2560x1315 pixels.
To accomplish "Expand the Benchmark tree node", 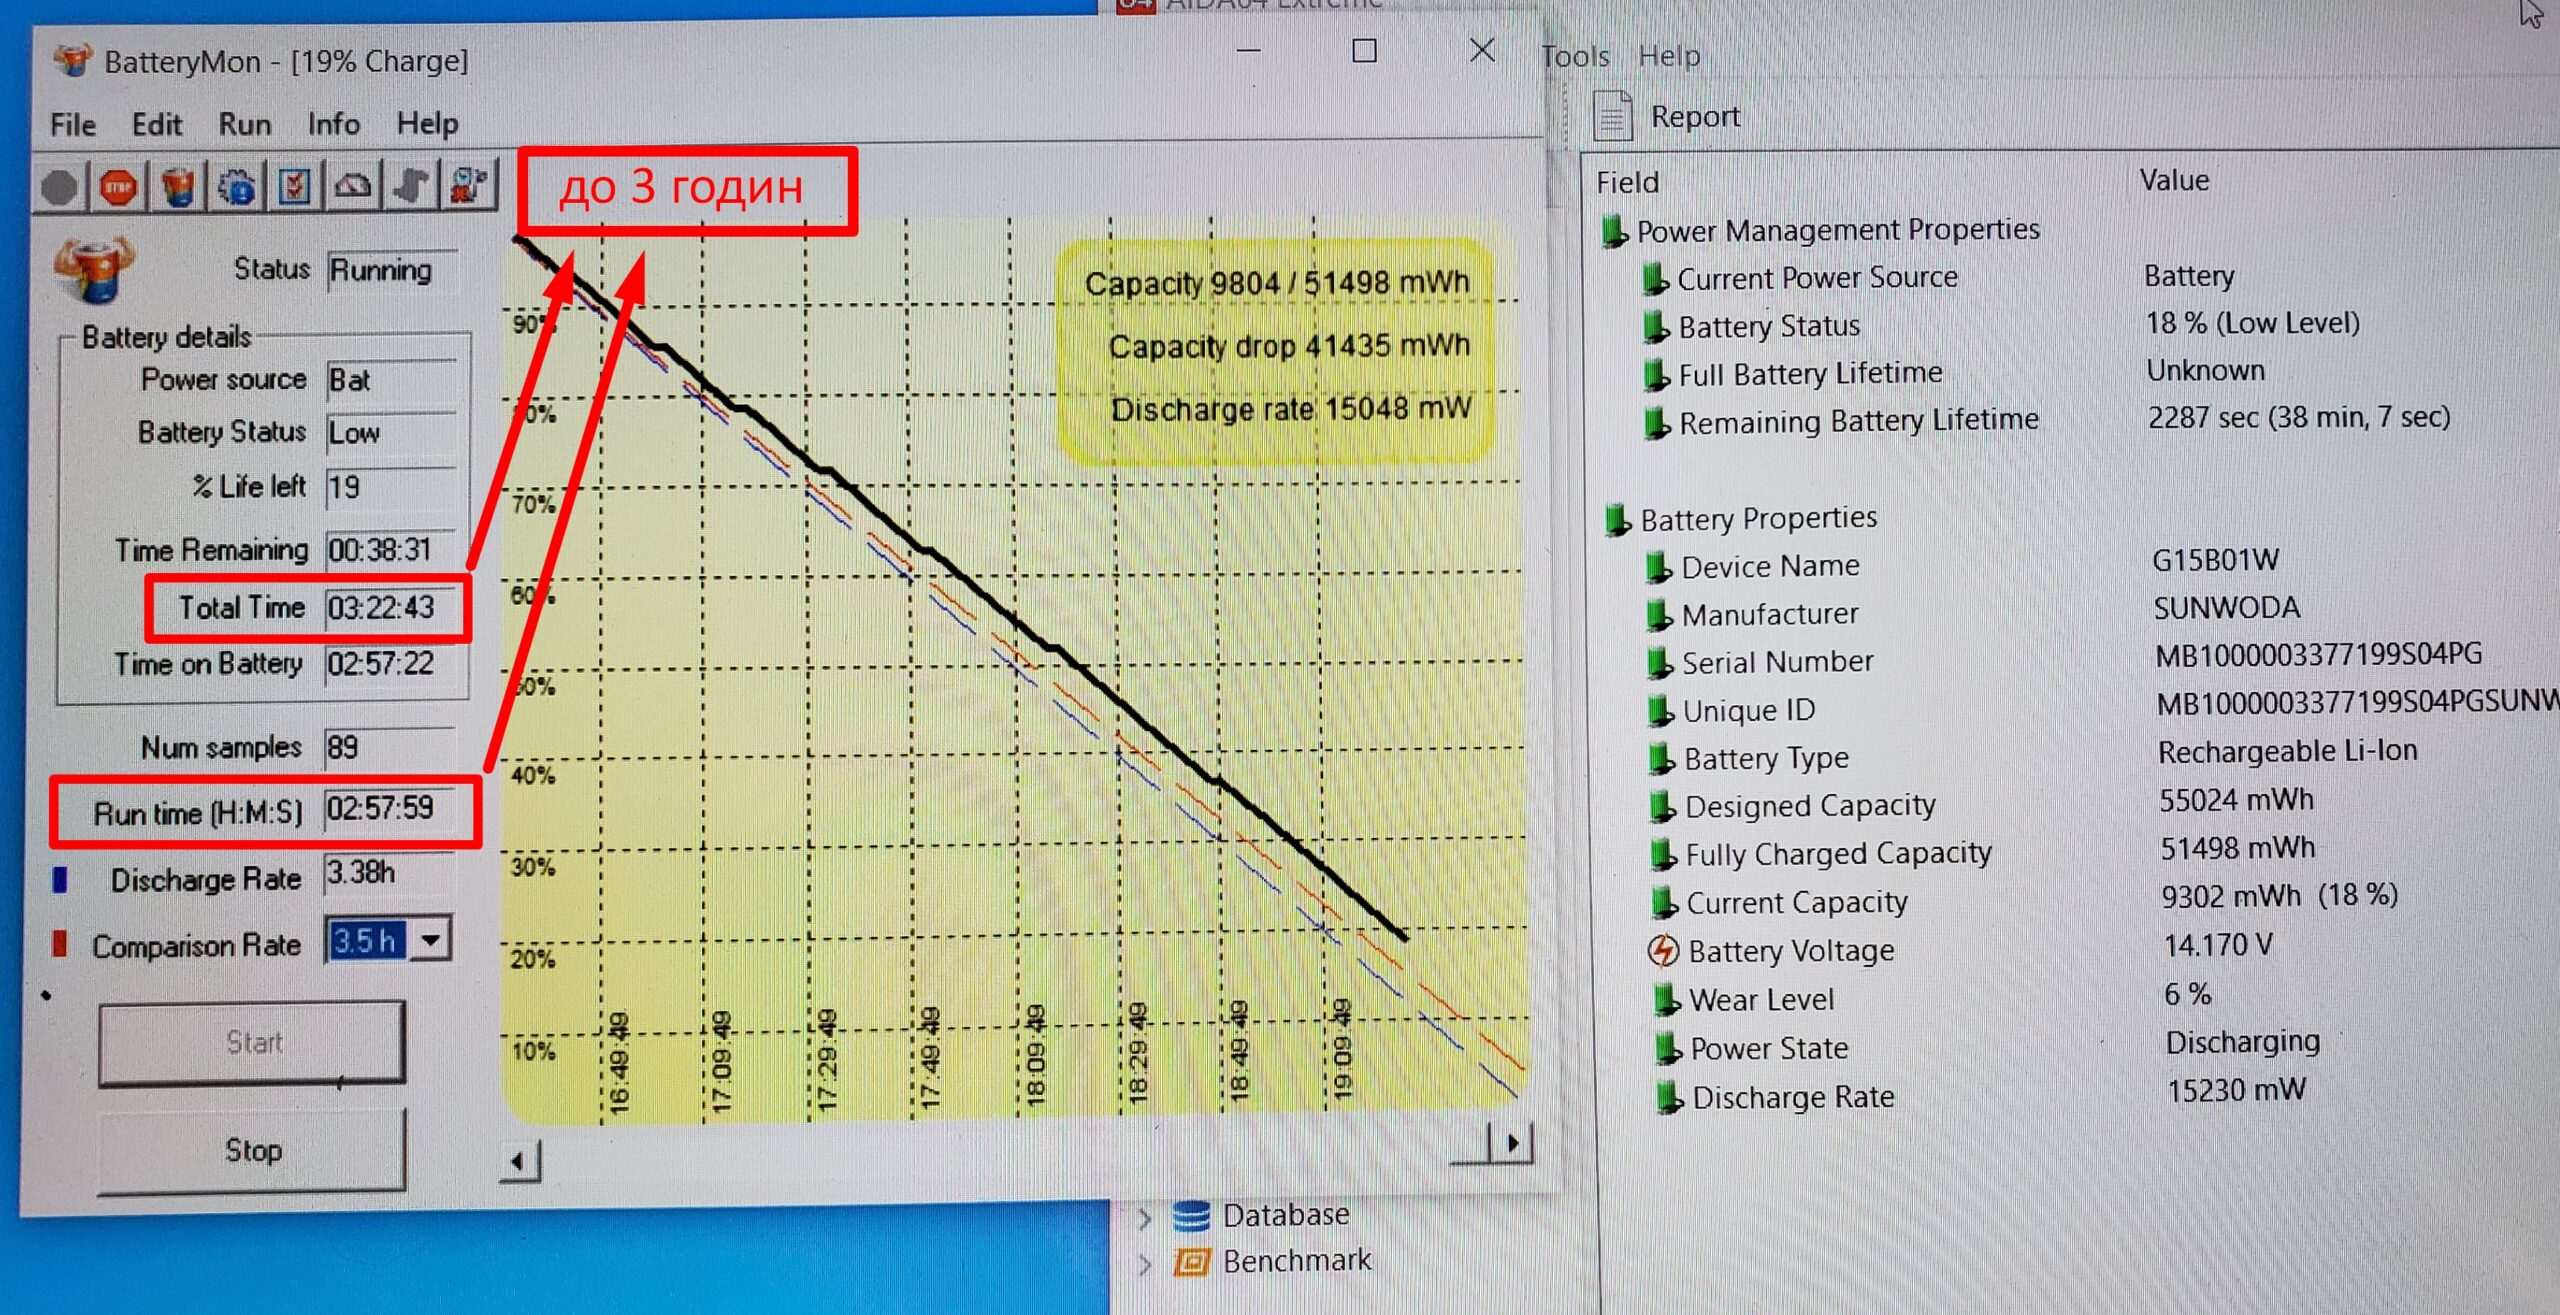I will pyautogui.click(x=1145, y=1265).
